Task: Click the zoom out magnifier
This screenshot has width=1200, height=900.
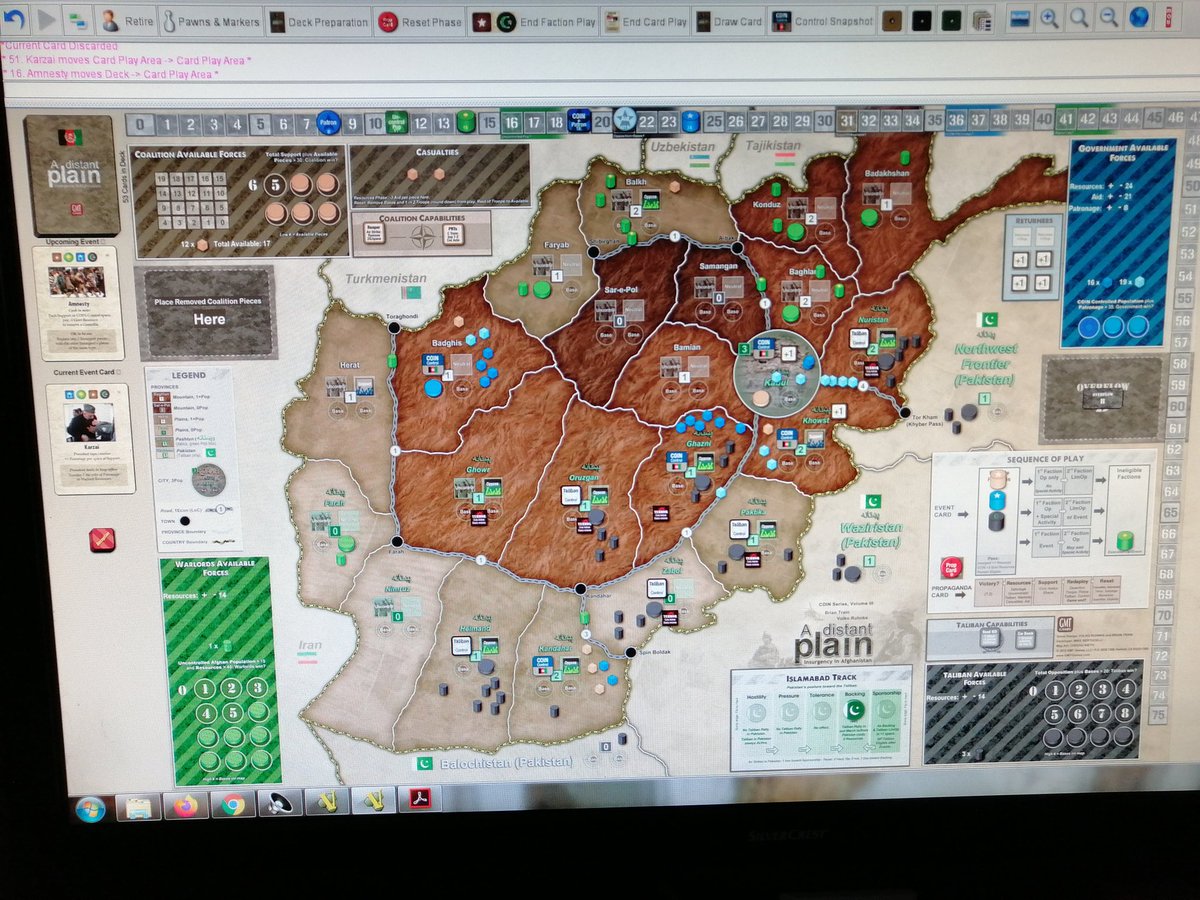Action: click(x=1109, y=16)
